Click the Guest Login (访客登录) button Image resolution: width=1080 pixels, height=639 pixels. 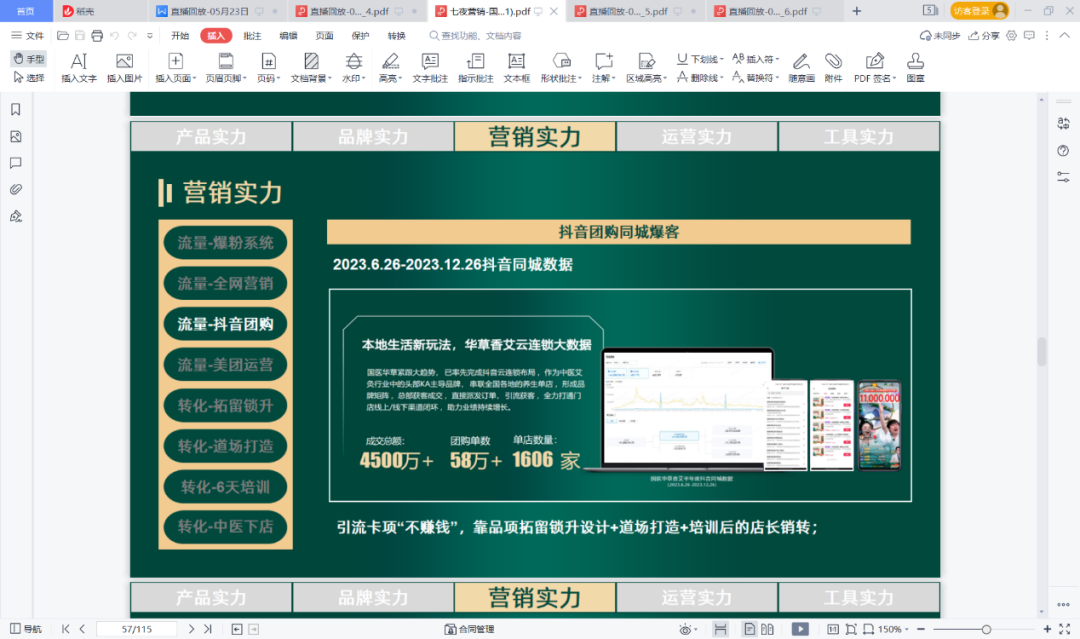(x=979, y=10)
